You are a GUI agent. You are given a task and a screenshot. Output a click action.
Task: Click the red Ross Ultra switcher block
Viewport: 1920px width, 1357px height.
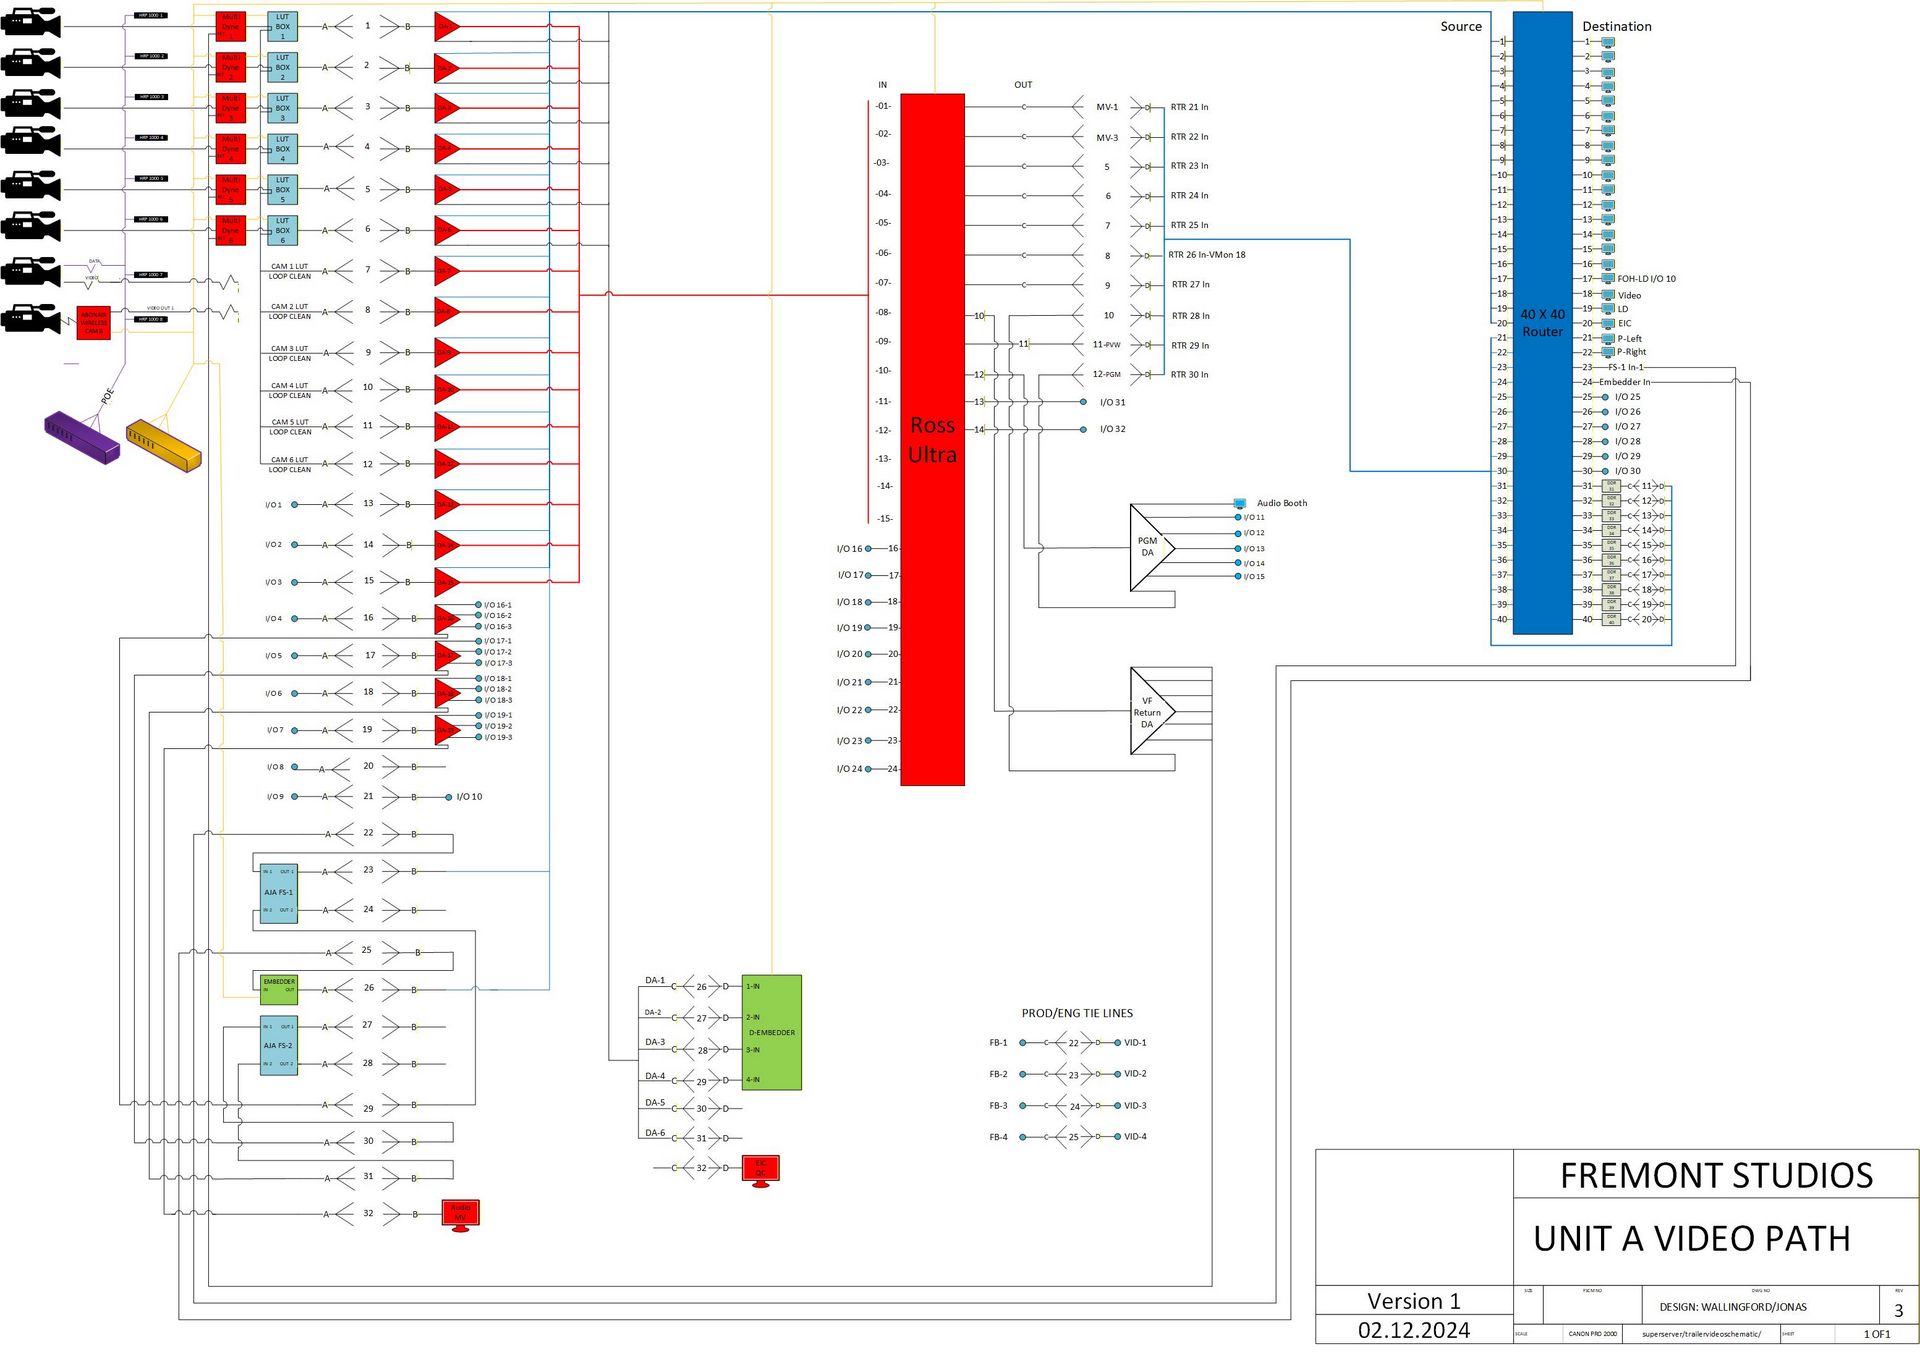(x=932, y=440)
